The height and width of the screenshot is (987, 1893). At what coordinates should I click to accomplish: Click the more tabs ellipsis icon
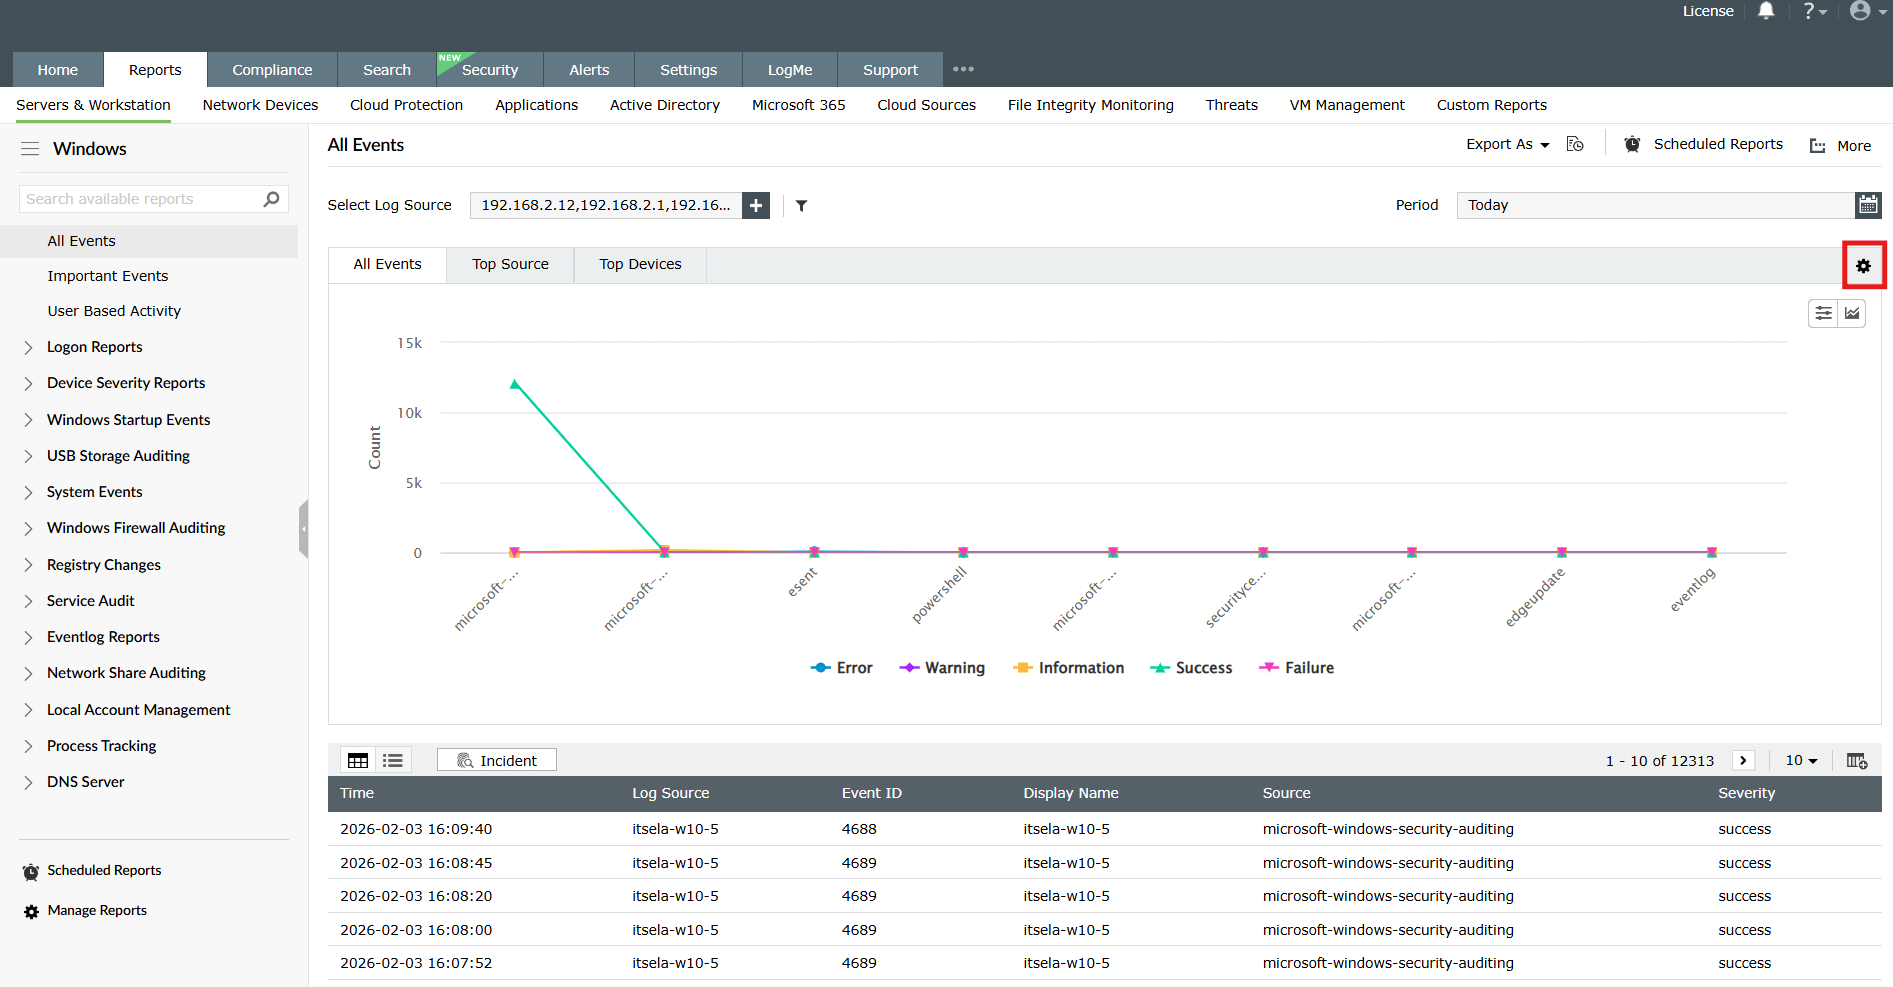click(x=963, y=69)
